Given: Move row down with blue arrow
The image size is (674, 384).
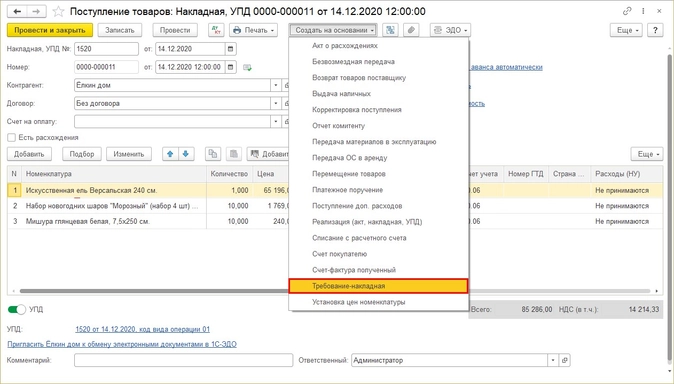Looking at the screenshot, I should 186,154.
